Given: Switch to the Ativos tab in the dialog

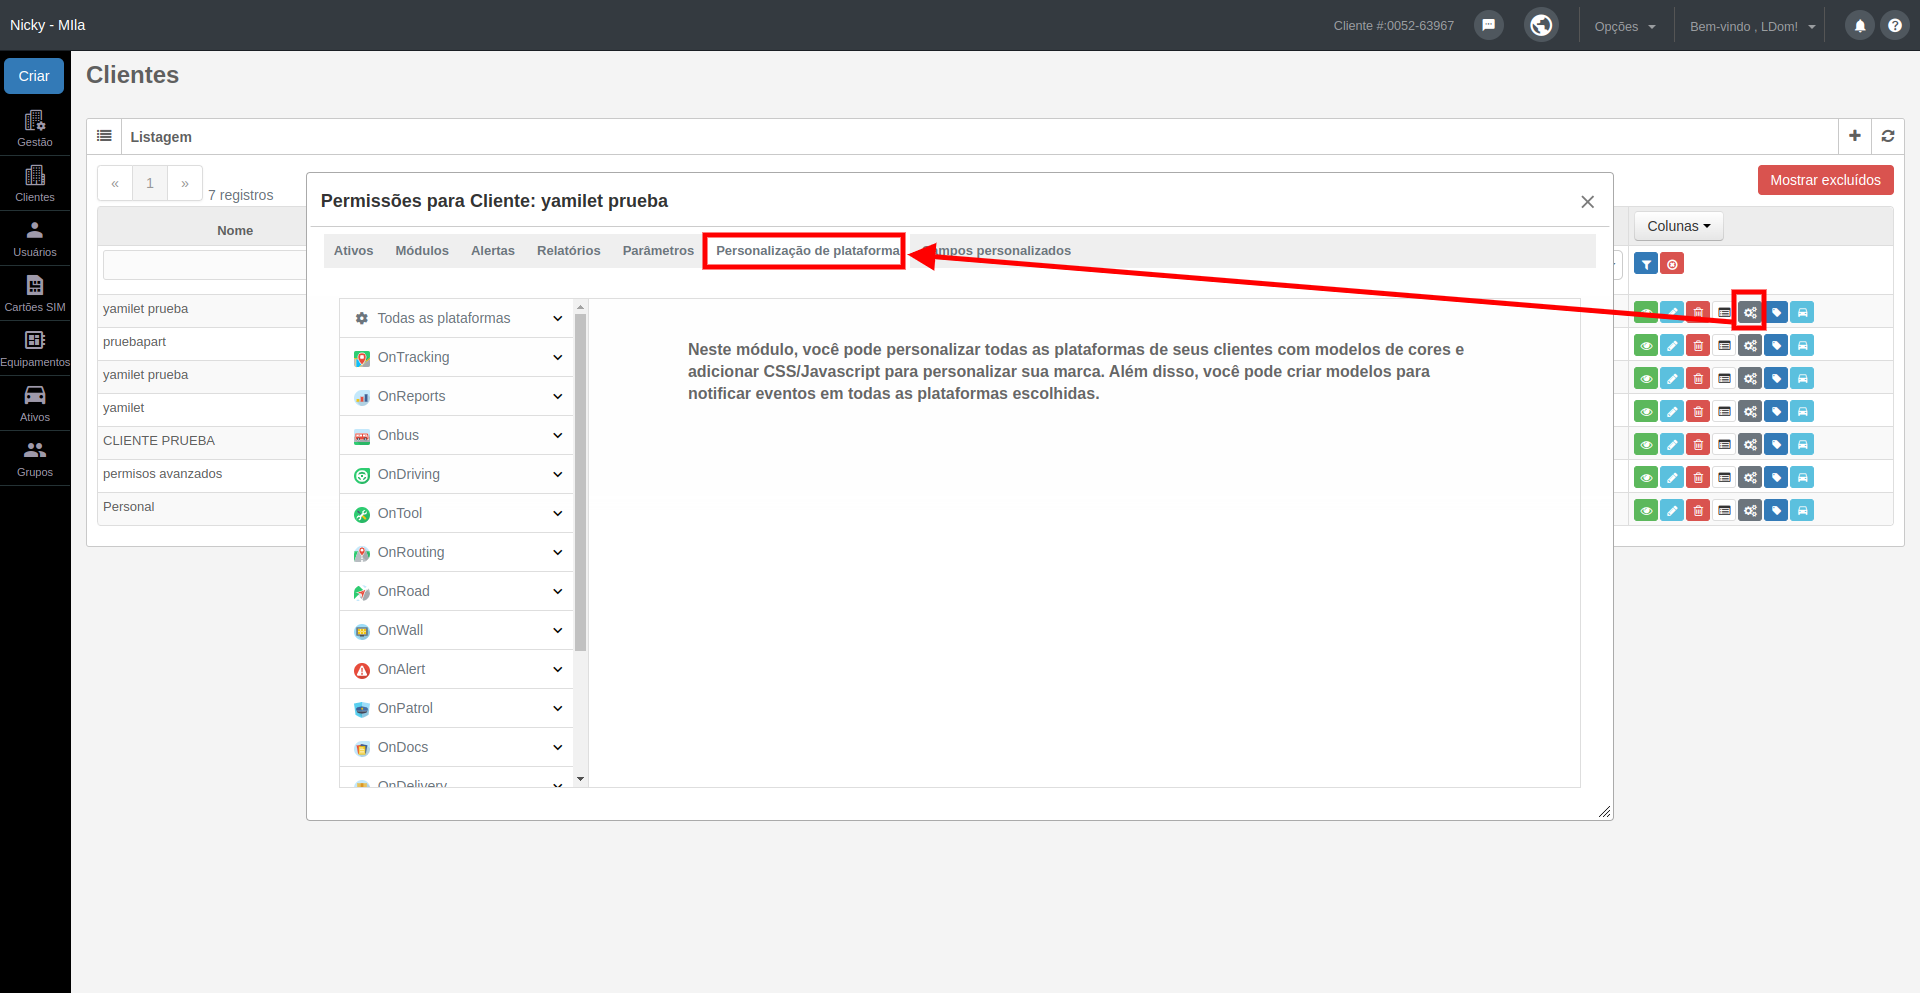Looking at the screenshot, I should 353,251.
